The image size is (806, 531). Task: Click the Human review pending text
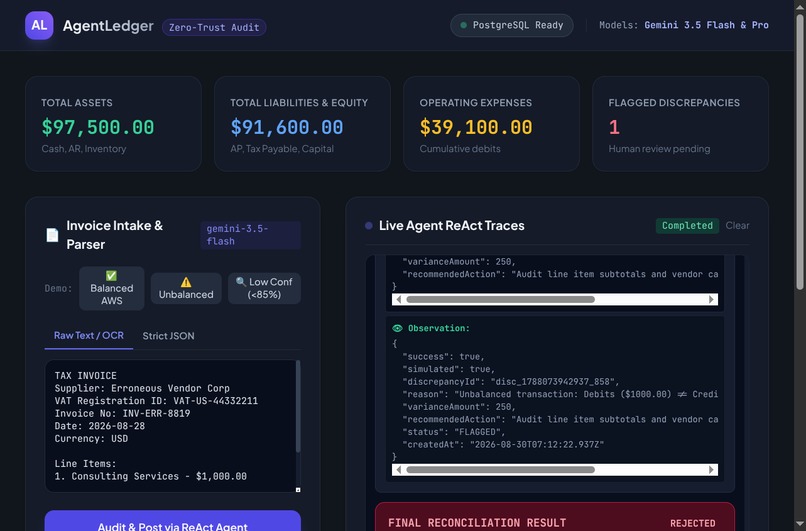click(x=660, y=149)
